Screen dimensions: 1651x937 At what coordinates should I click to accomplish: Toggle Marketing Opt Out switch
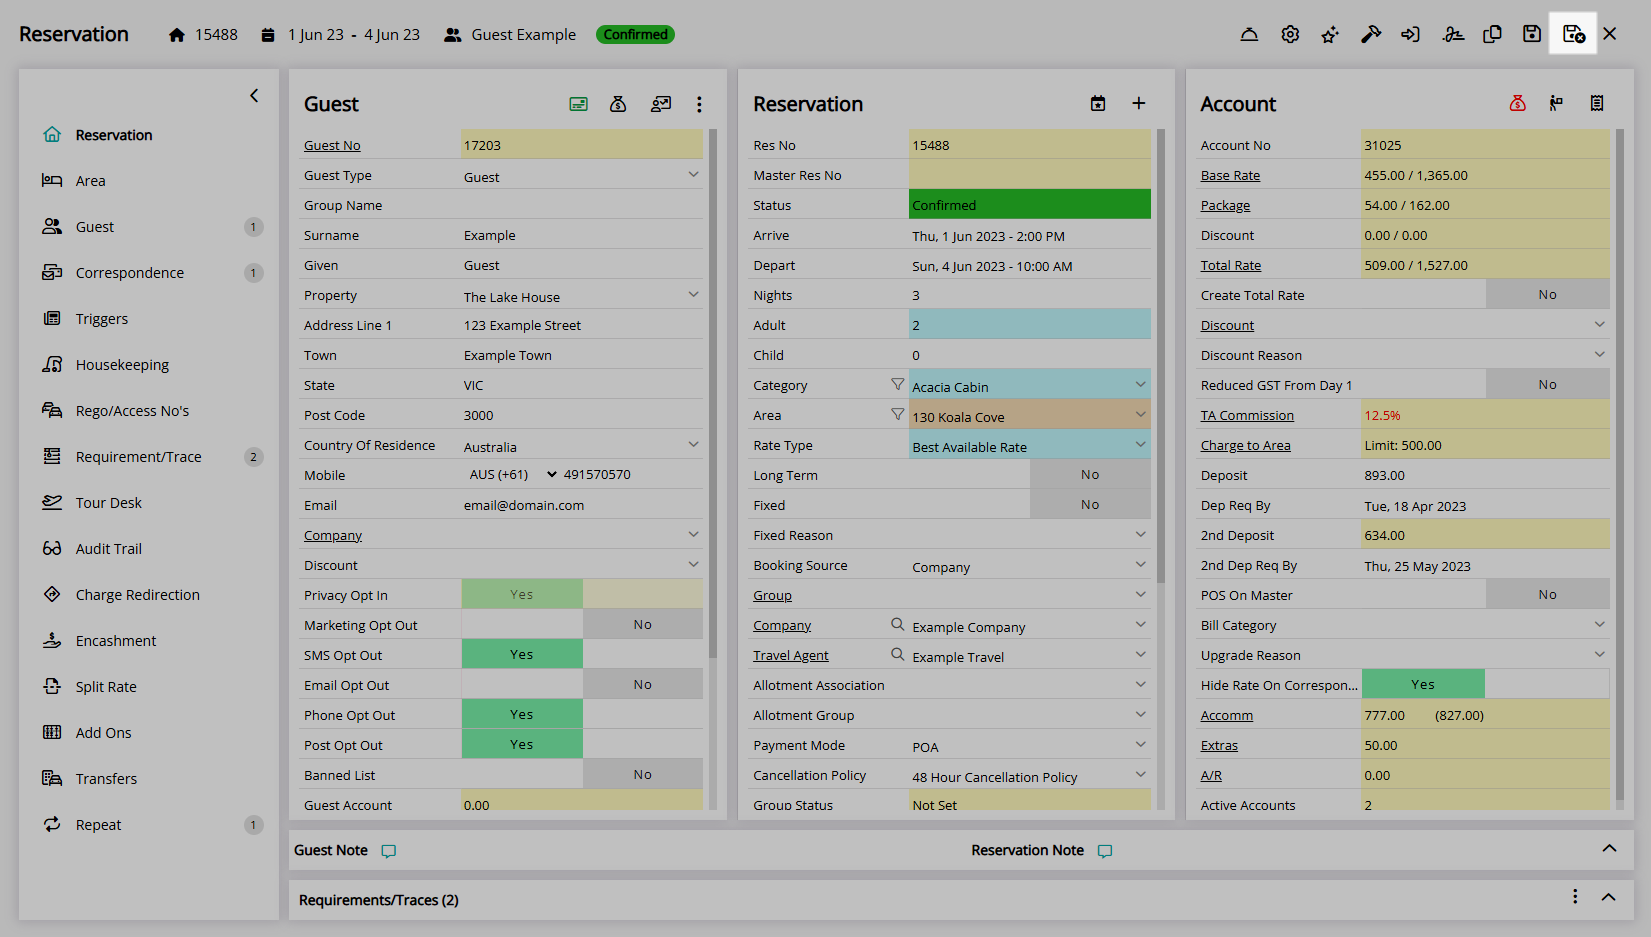[582, 625]
